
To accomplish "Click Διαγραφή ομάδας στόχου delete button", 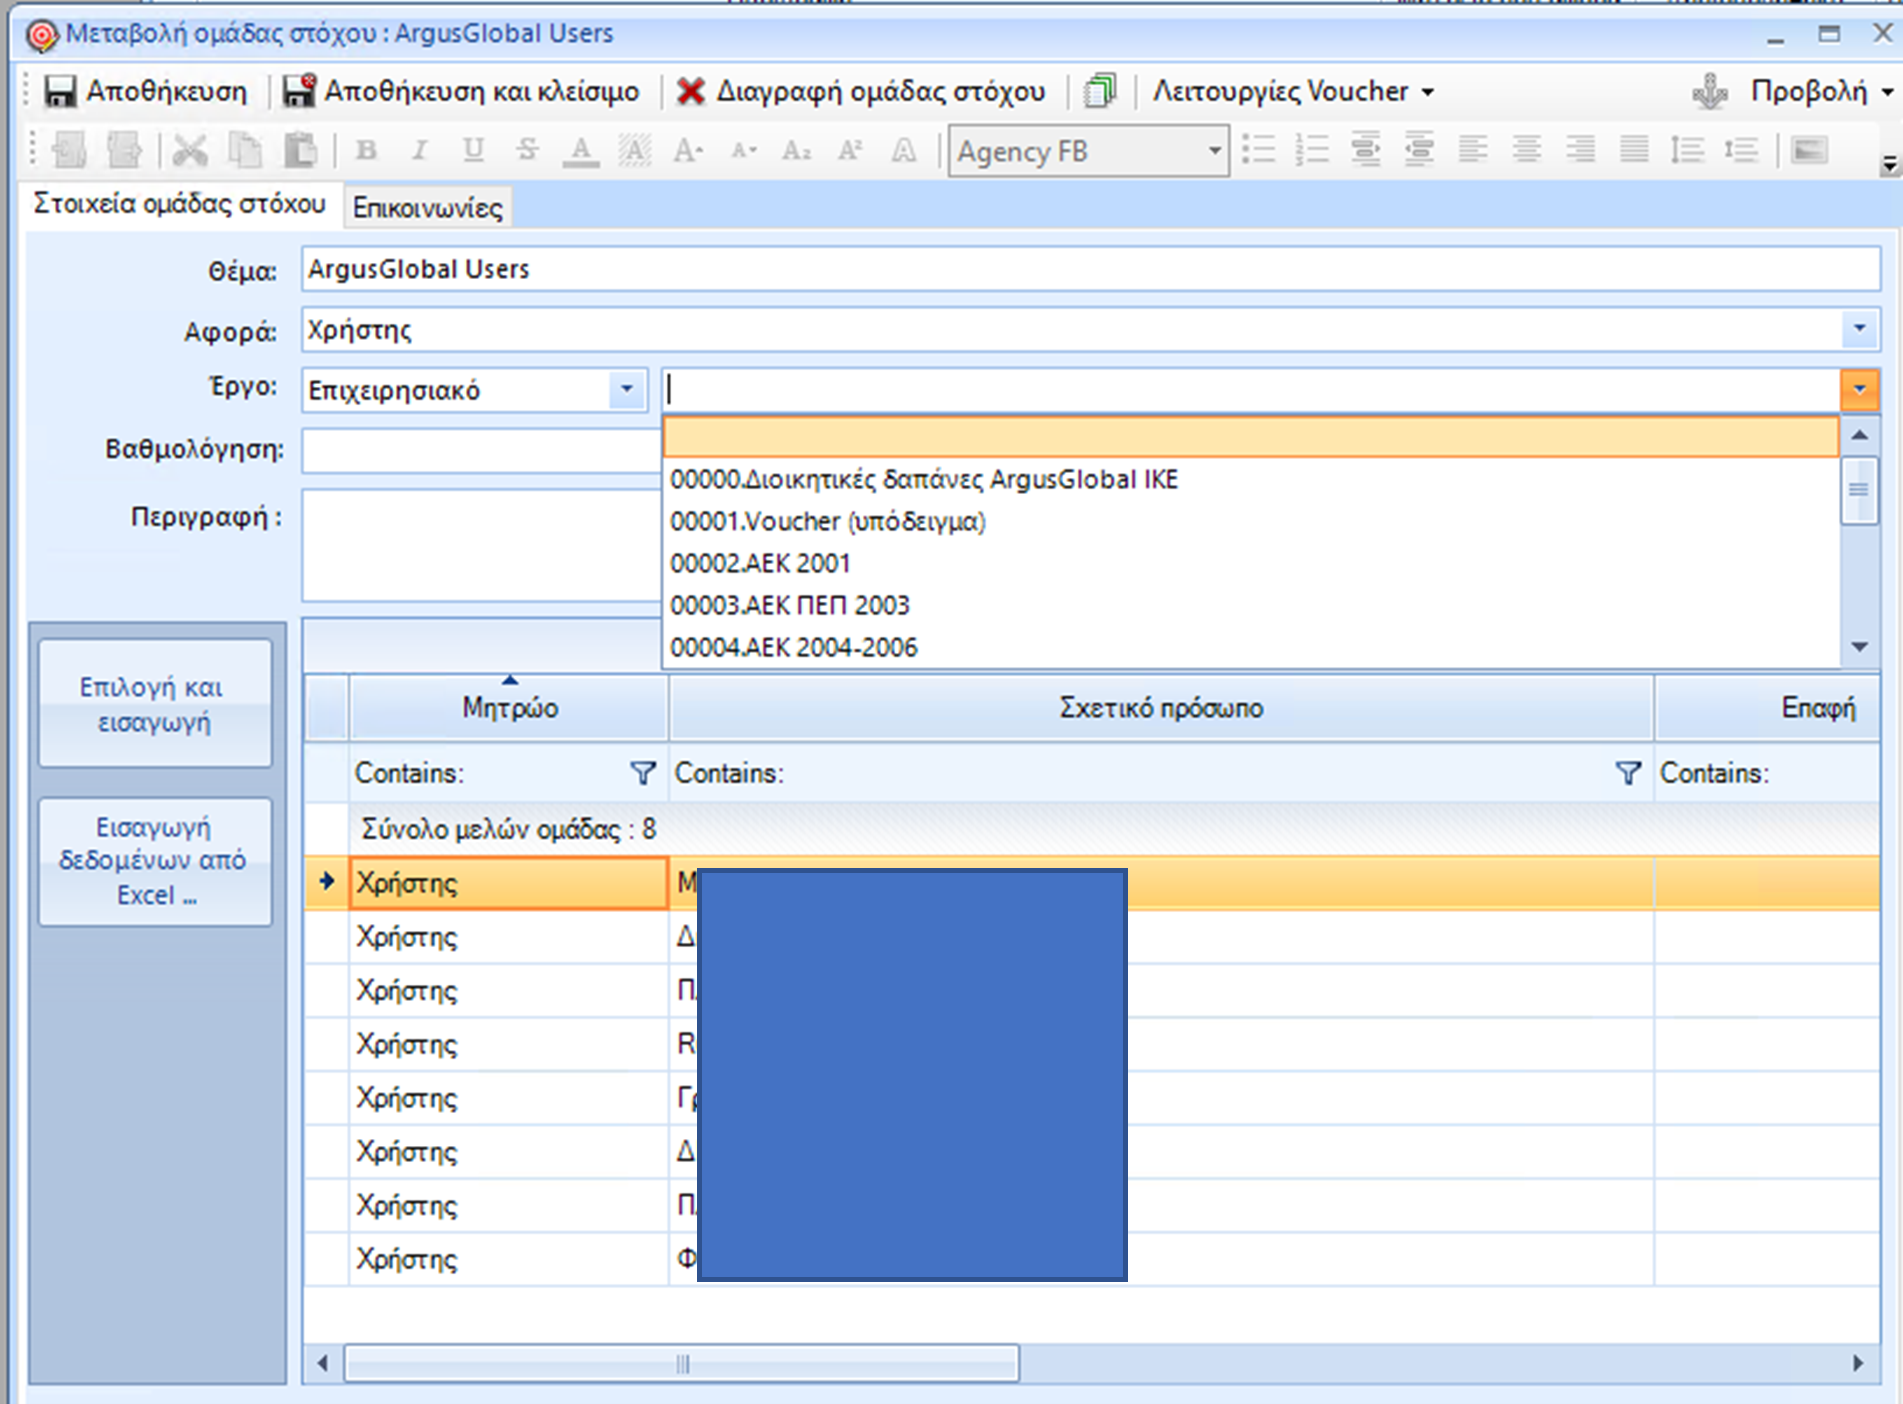I will pyautogui.click(x=861, y=91).
